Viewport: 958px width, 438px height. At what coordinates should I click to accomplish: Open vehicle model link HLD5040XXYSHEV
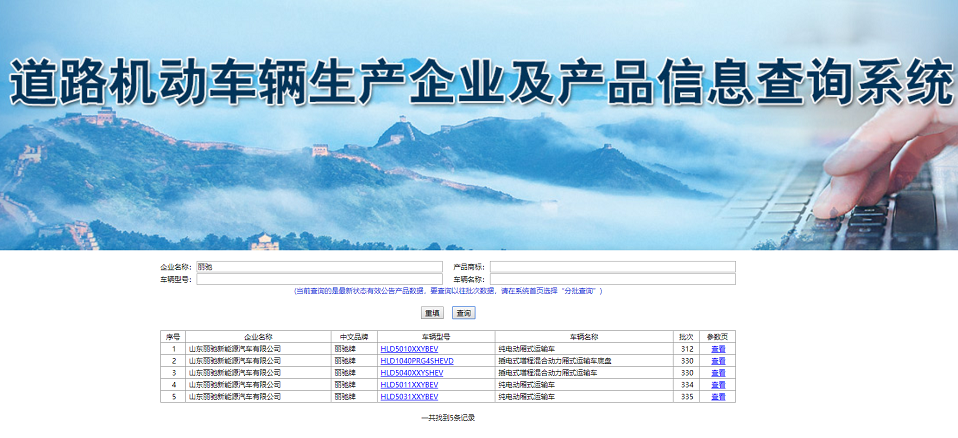(412, 373)
